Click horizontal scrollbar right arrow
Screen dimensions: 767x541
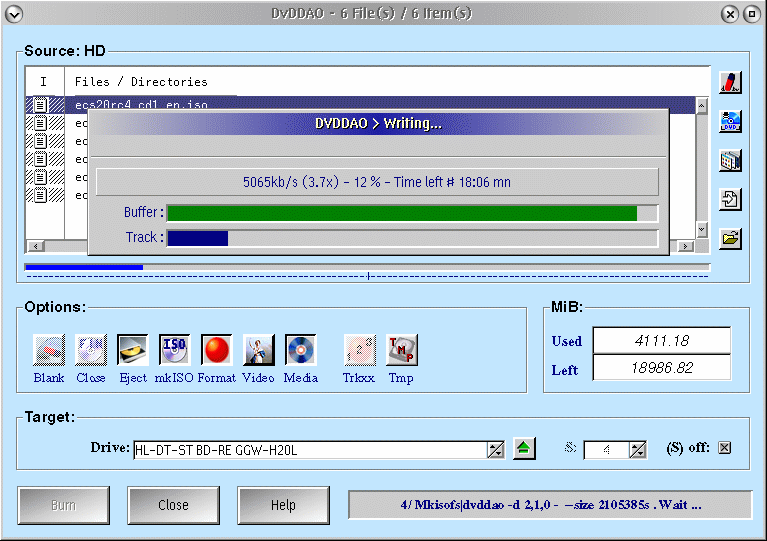(685, 246)
